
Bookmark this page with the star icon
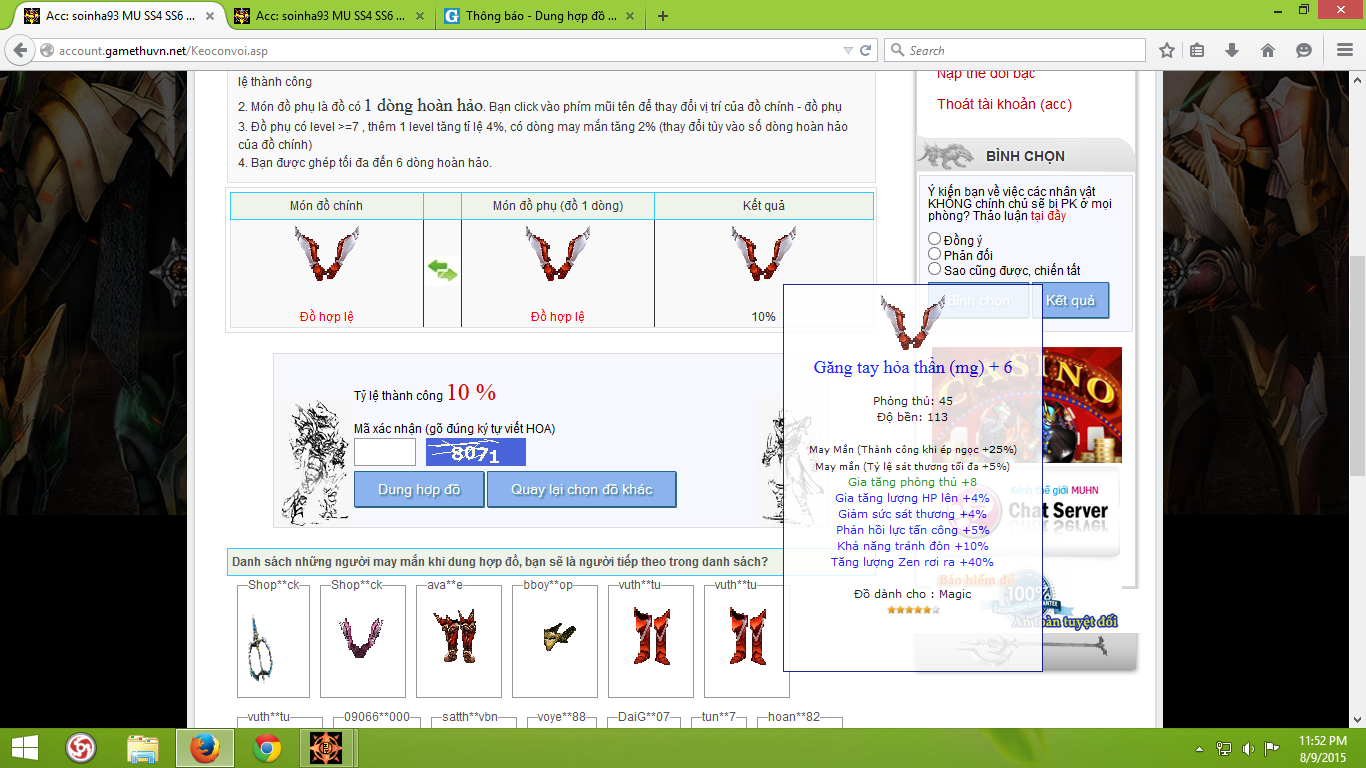click(x=1166, y=50)
